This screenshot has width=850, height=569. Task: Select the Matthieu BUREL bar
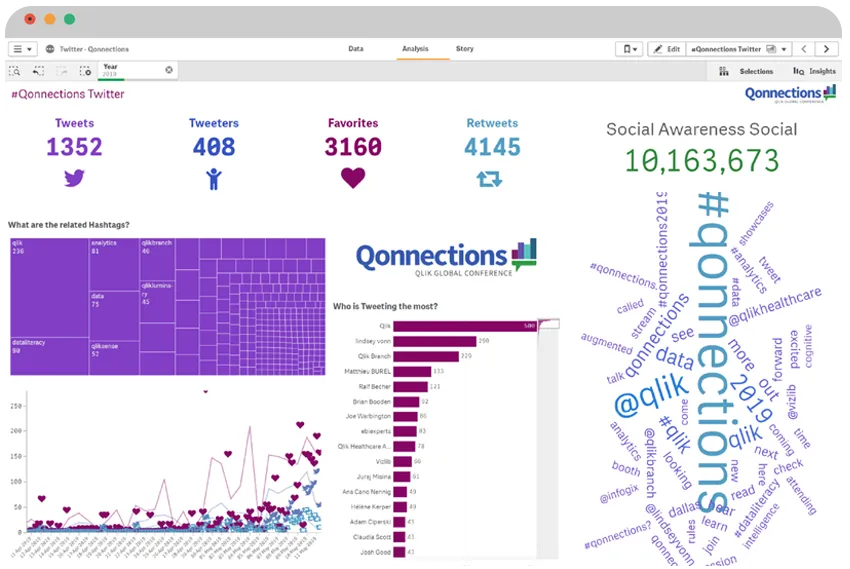tap(412, 372)
